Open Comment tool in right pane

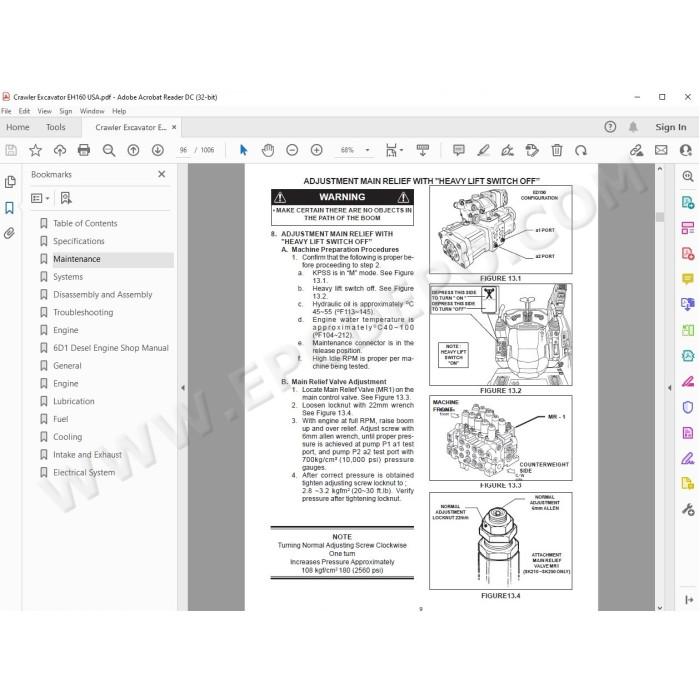pyautogui.click(x=688, y=279)
